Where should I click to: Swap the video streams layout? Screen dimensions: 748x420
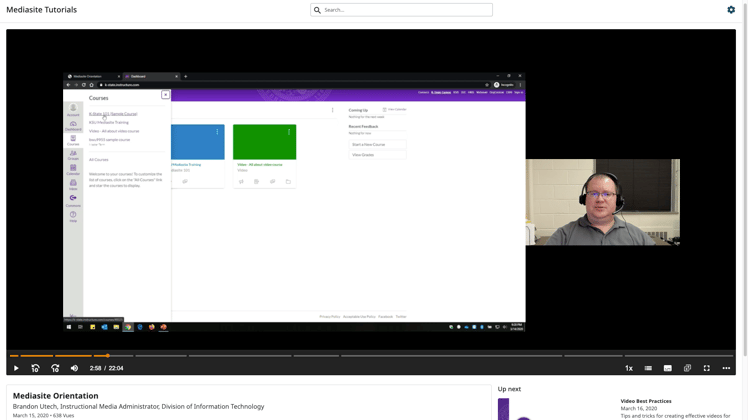point(687,368)
